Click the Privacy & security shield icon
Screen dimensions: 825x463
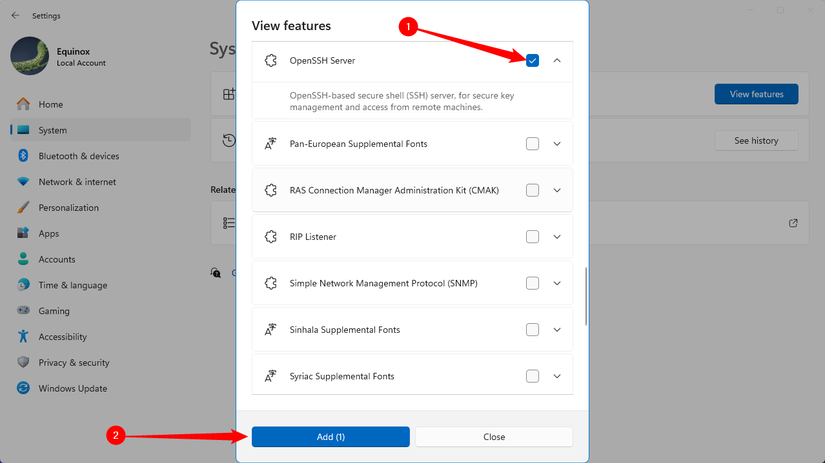point(22,362)
